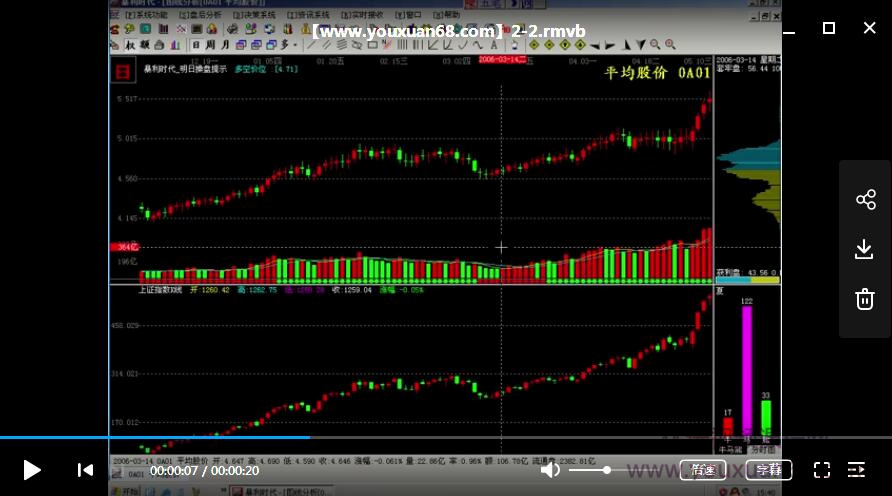Screen dimensions: 892x496
Task: Maximize the video player window
Action: coord(829,28)
